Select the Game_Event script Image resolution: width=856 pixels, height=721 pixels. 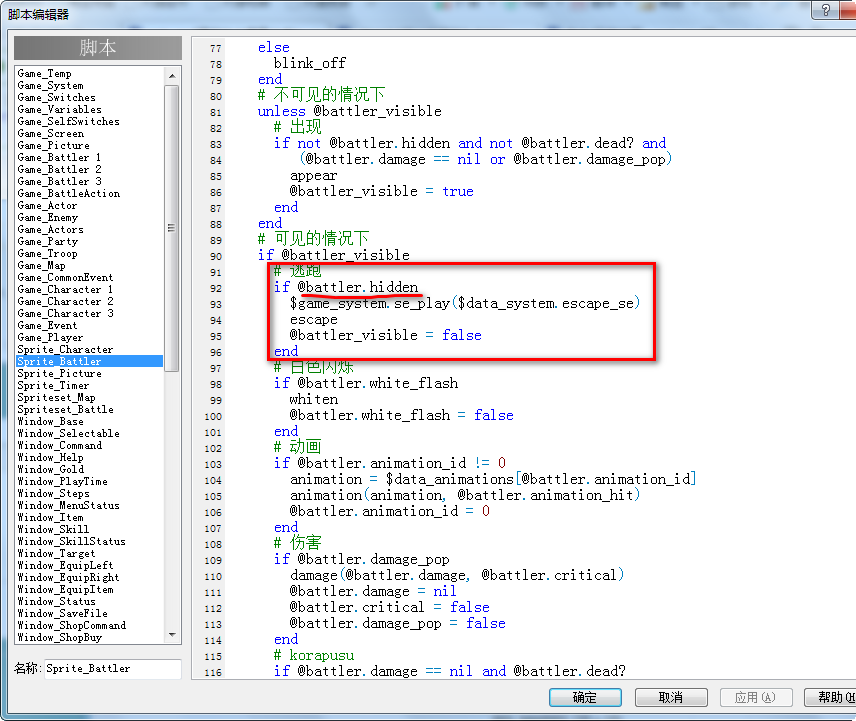pos(47,325)
